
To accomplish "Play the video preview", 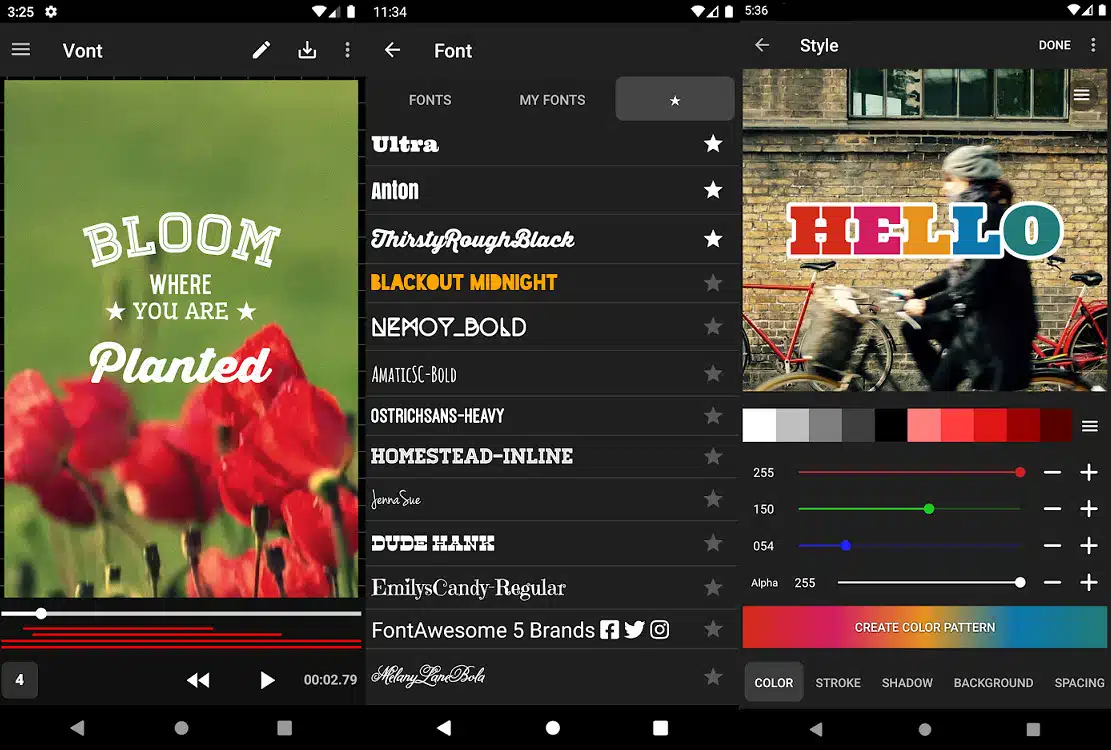I will [266, 680].
